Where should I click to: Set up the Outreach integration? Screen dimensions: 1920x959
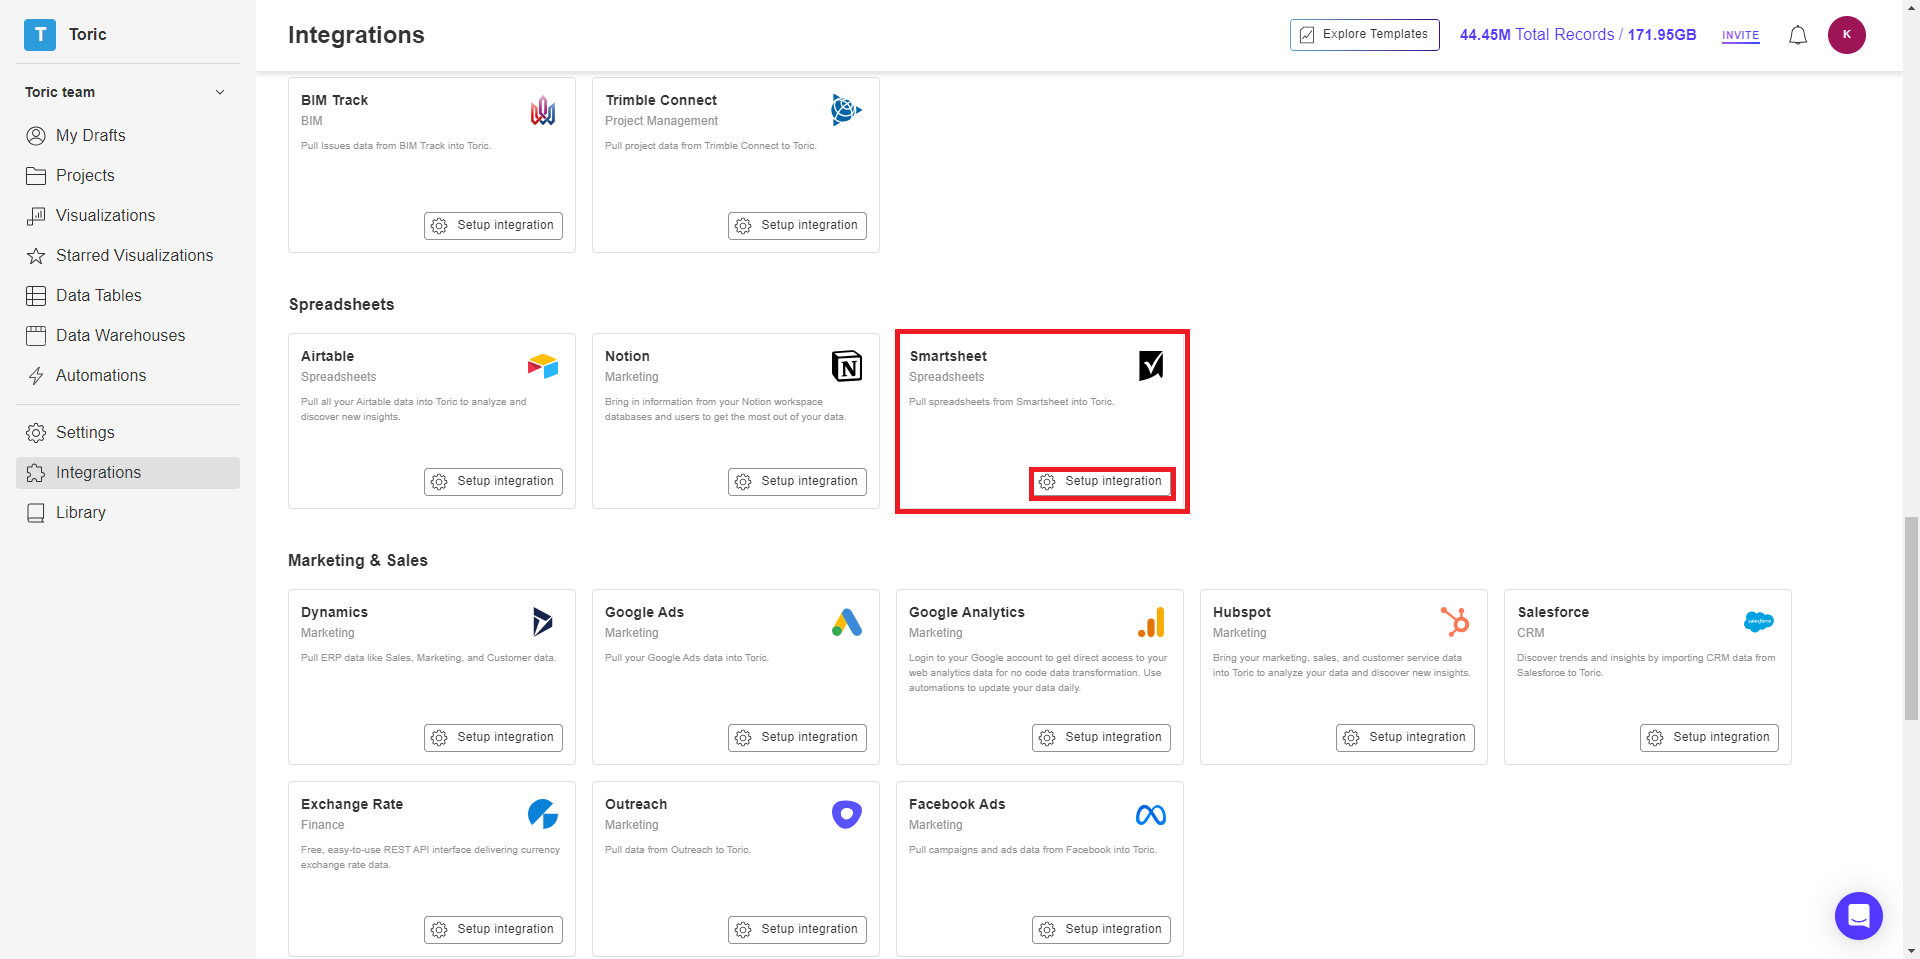797,930
